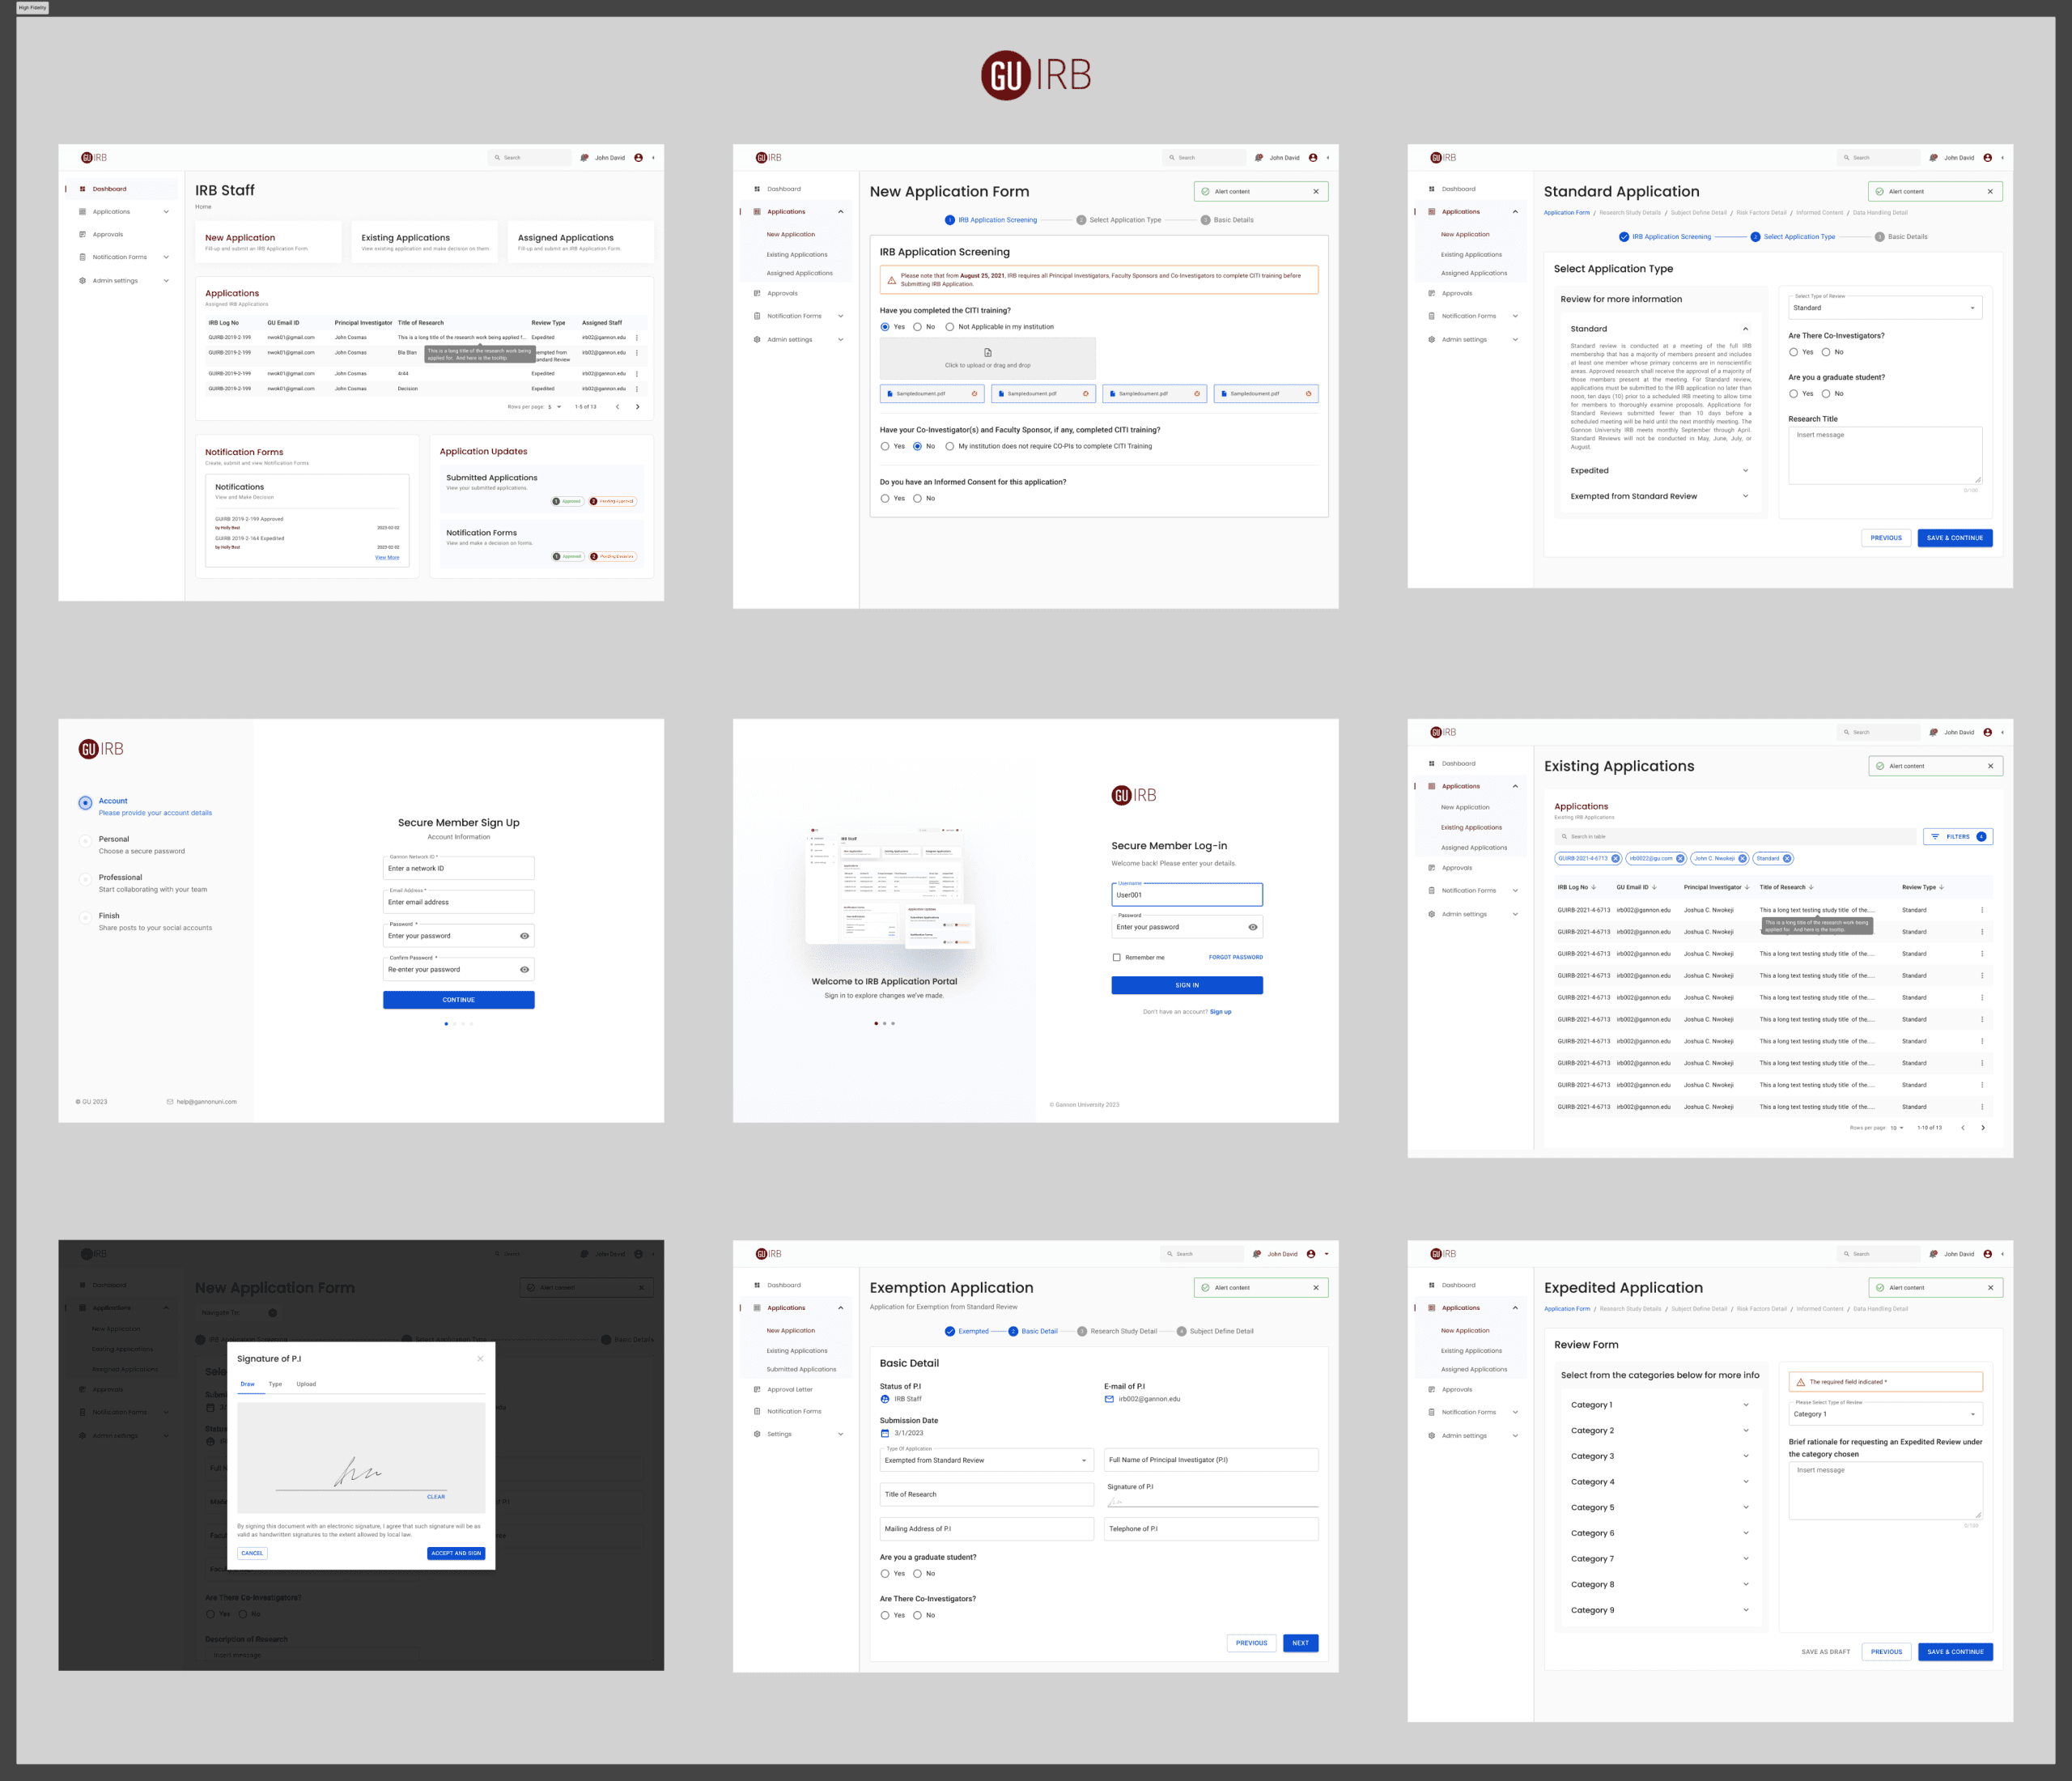Image resolution: width=2072 pixels, height=1781 pixels.
Task: Expand the 'Category 5' accordion
Action: point(1746,1507)
